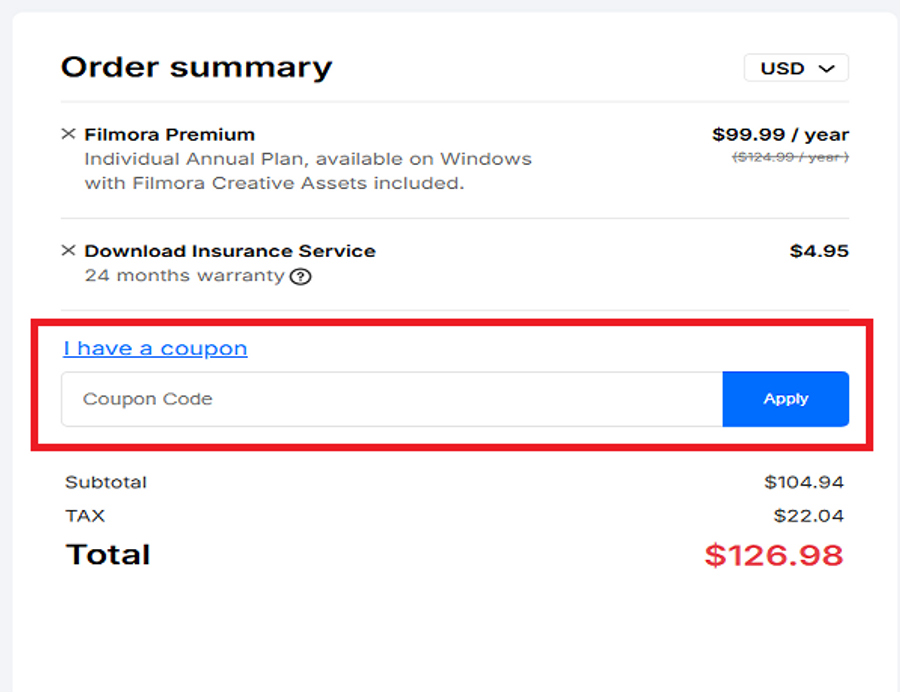Click the bold Total label
Image resolution: width=900 pixels, height=692 pixels.
point(108,555)
